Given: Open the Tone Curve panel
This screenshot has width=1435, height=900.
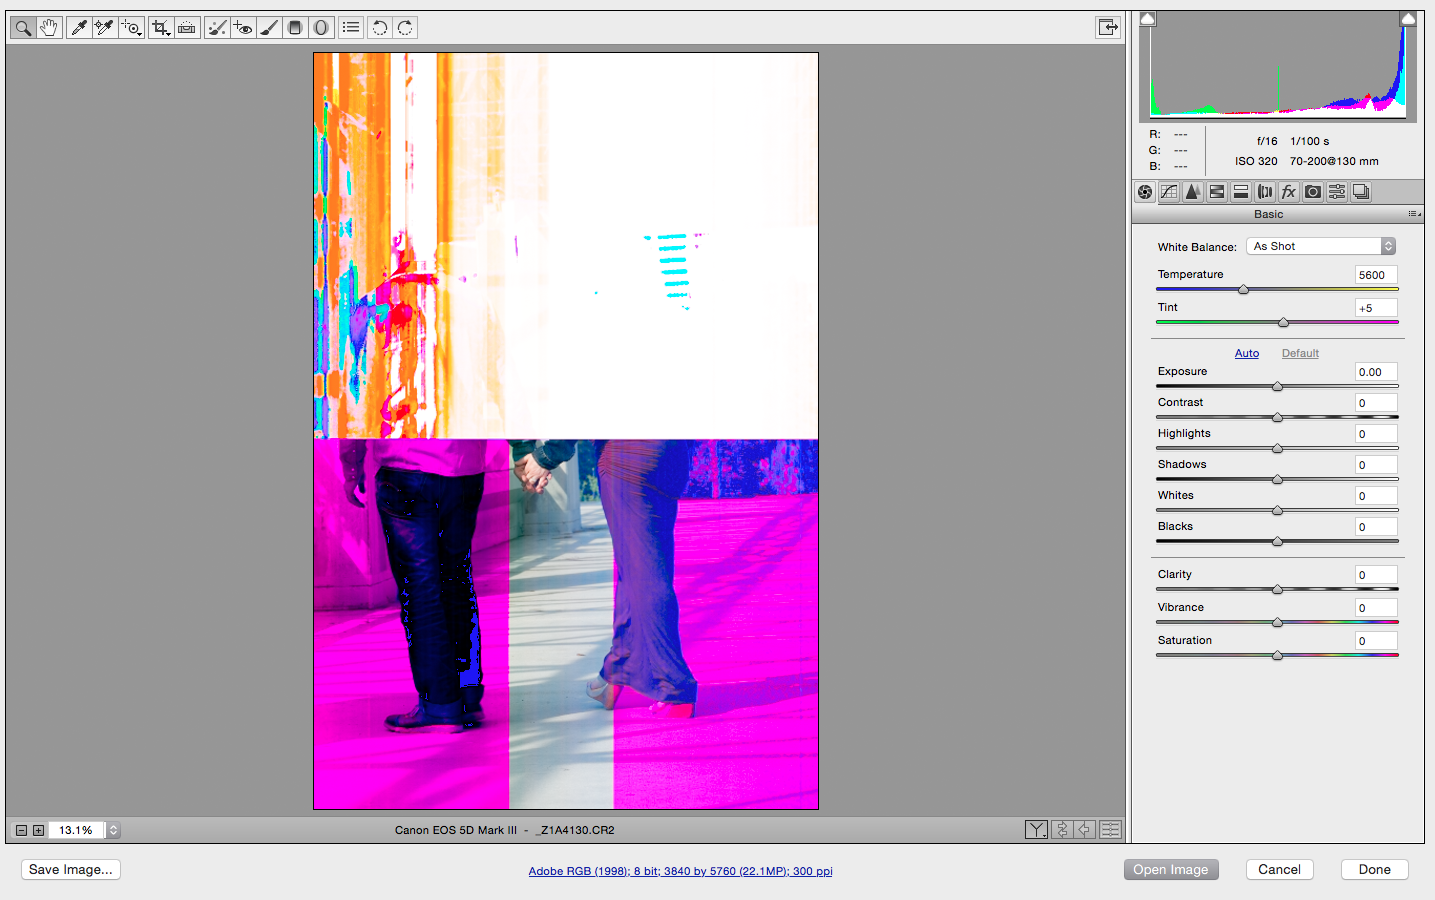Looking at the screenshot, I should click(x=1168, y=191).
